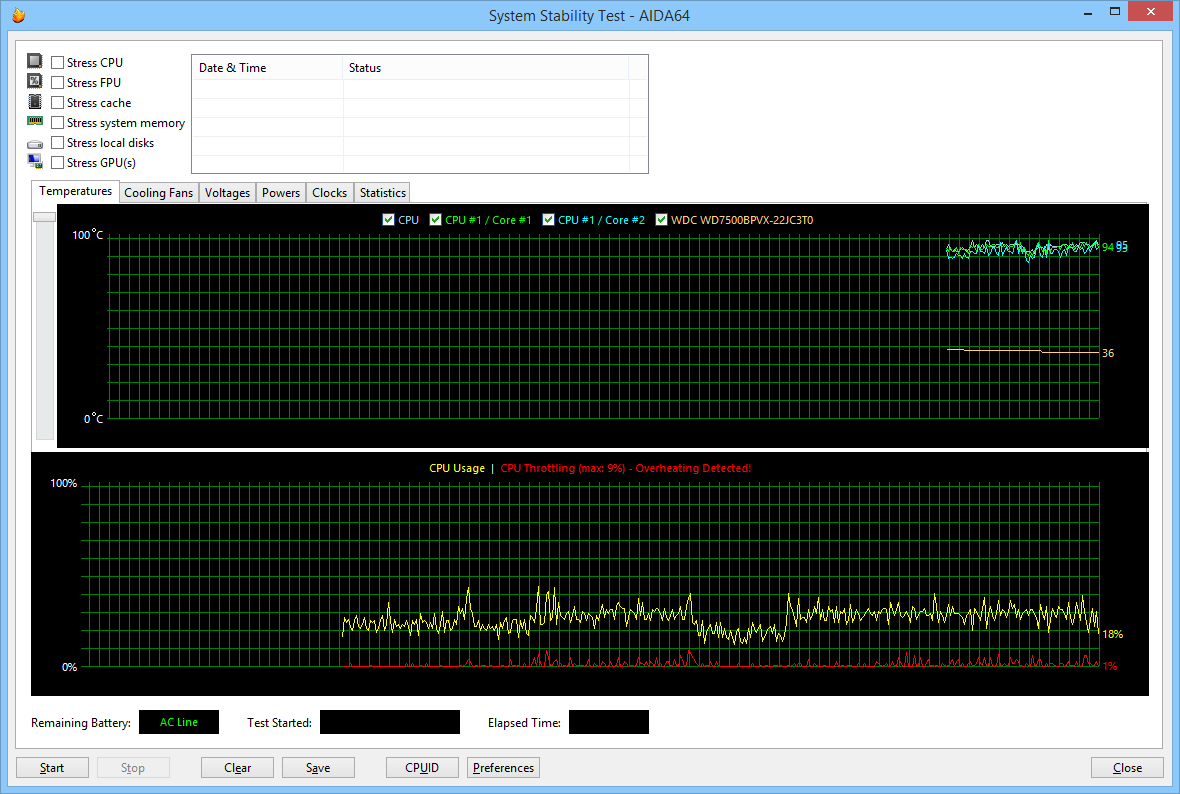Click the RAM module icon beside Stress system memory

(35, 121)
